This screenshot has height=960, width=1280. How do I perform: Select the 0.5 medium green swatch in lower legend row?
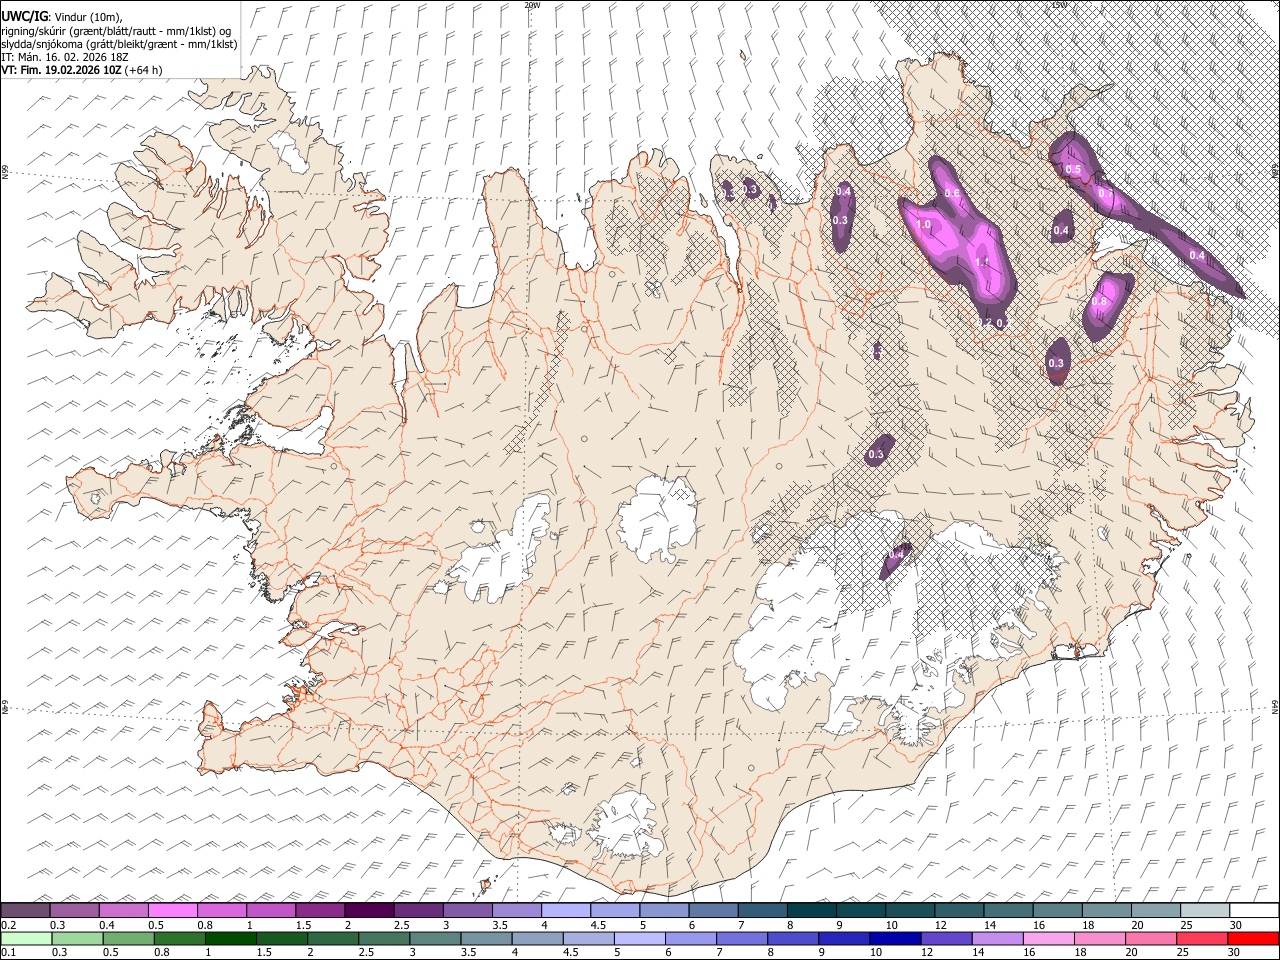pyautogui.click(x=128, y=938)
